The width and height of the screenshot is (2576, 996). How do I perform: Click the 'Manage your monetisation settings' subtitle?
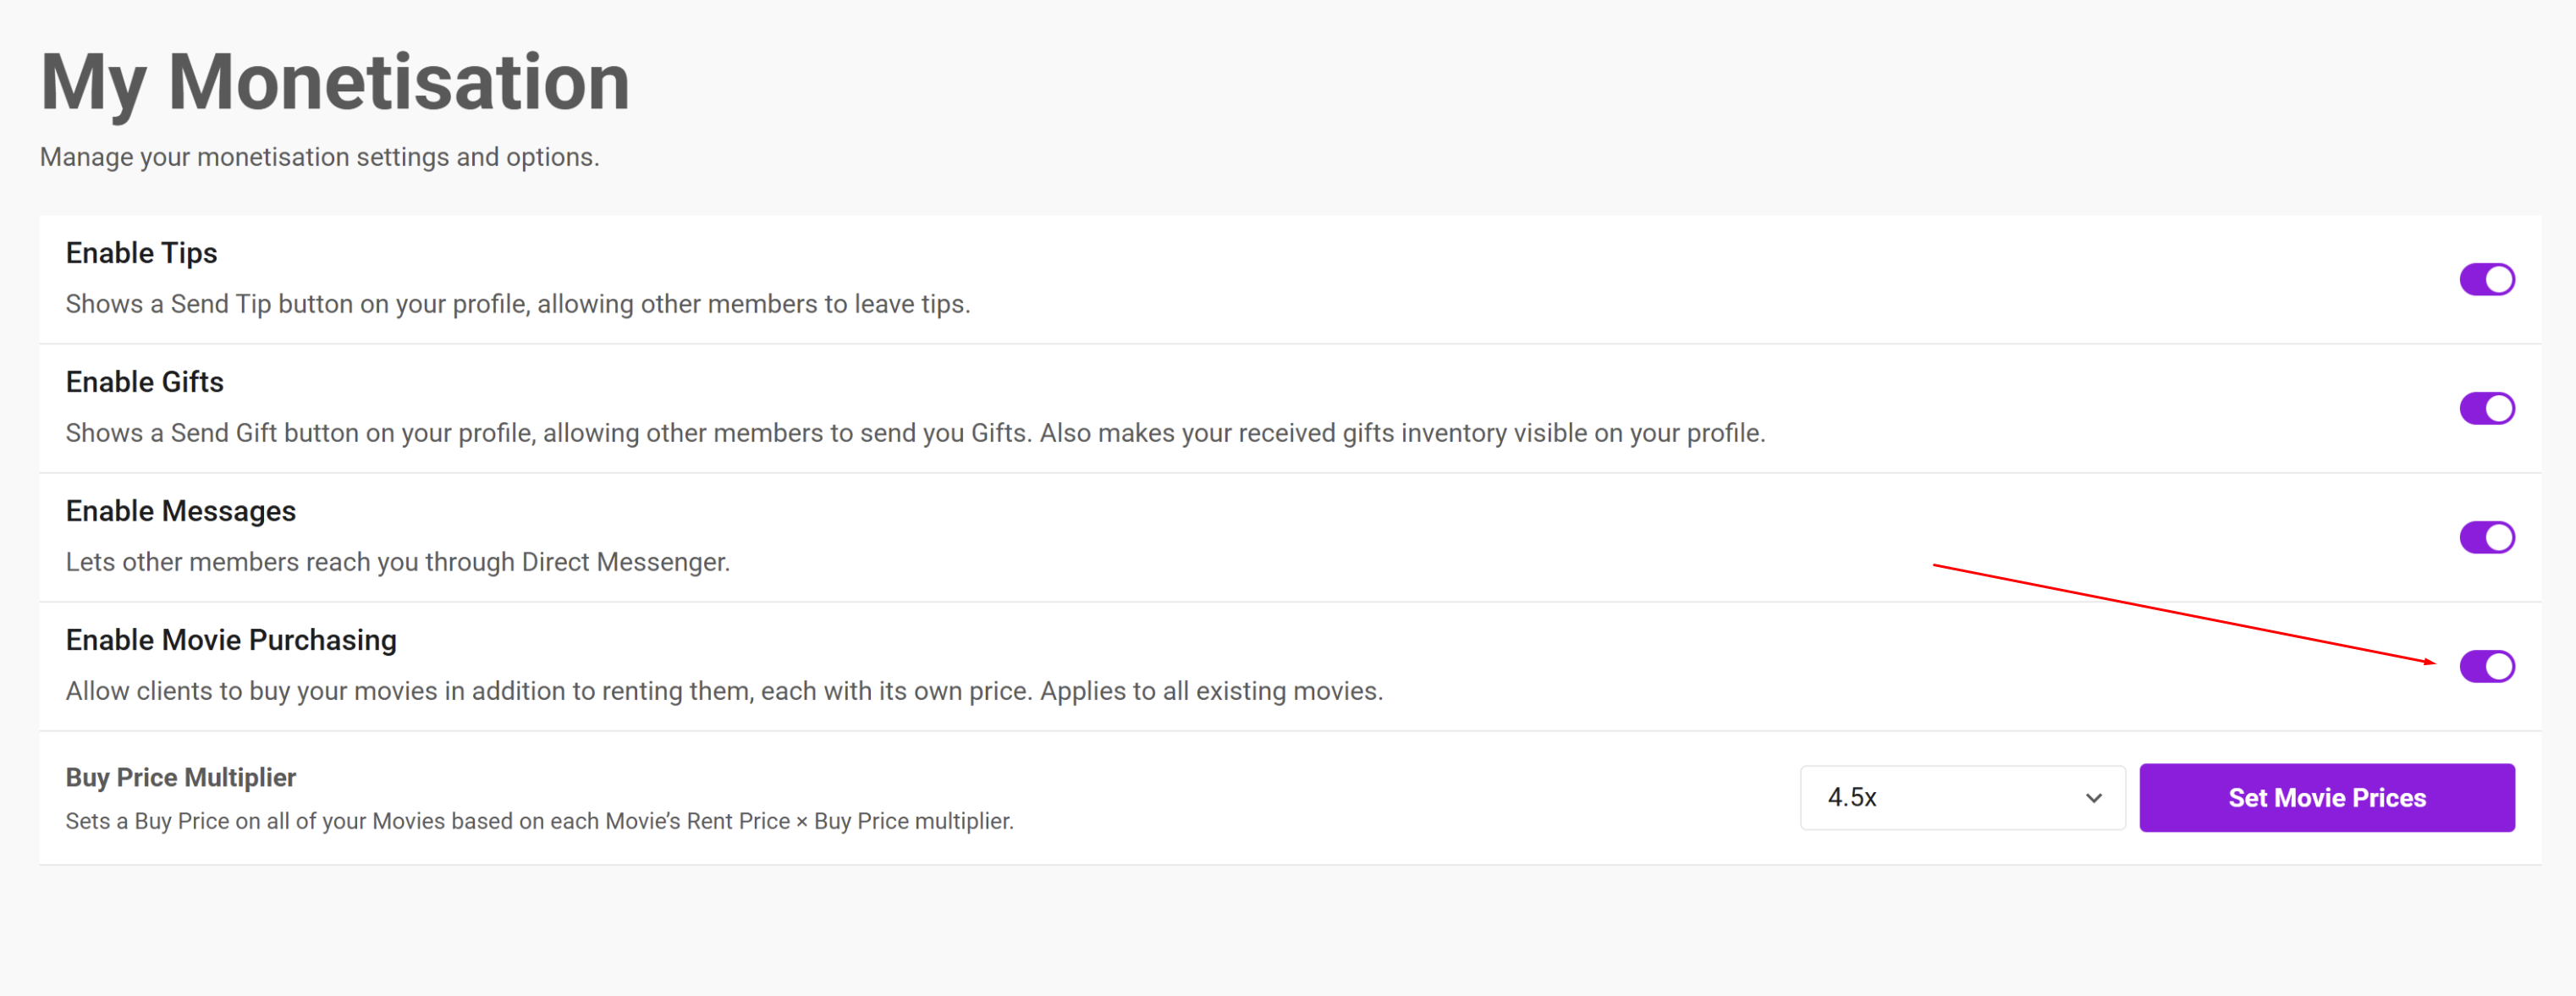point(319,157)
